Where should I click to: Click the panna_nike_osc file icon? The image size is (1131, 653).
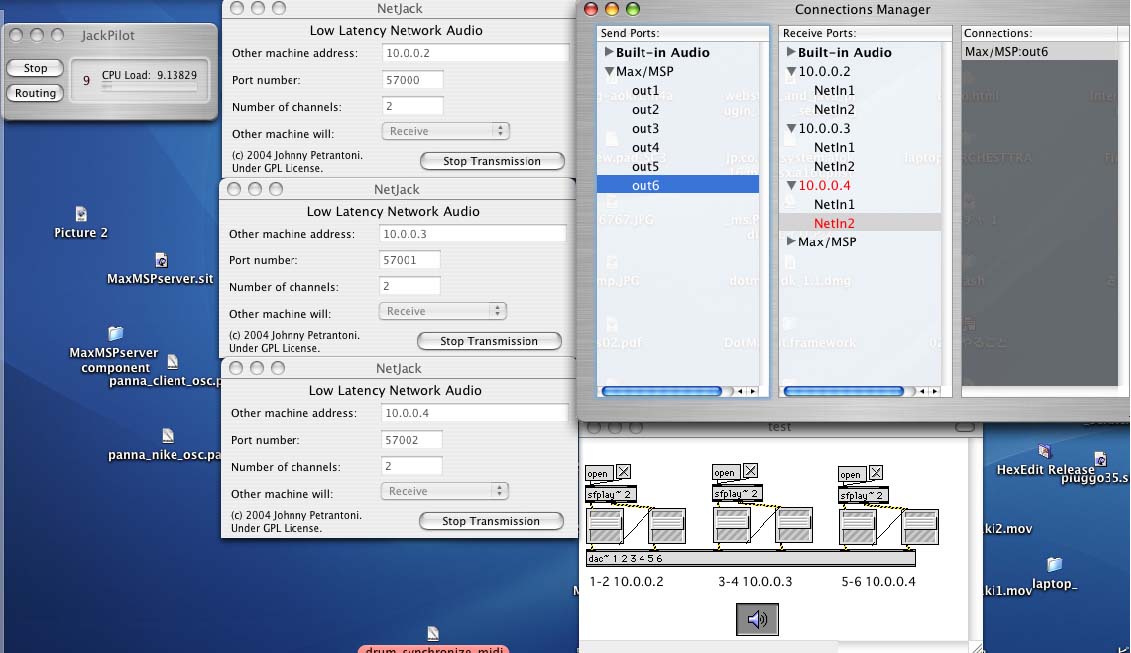167,436
